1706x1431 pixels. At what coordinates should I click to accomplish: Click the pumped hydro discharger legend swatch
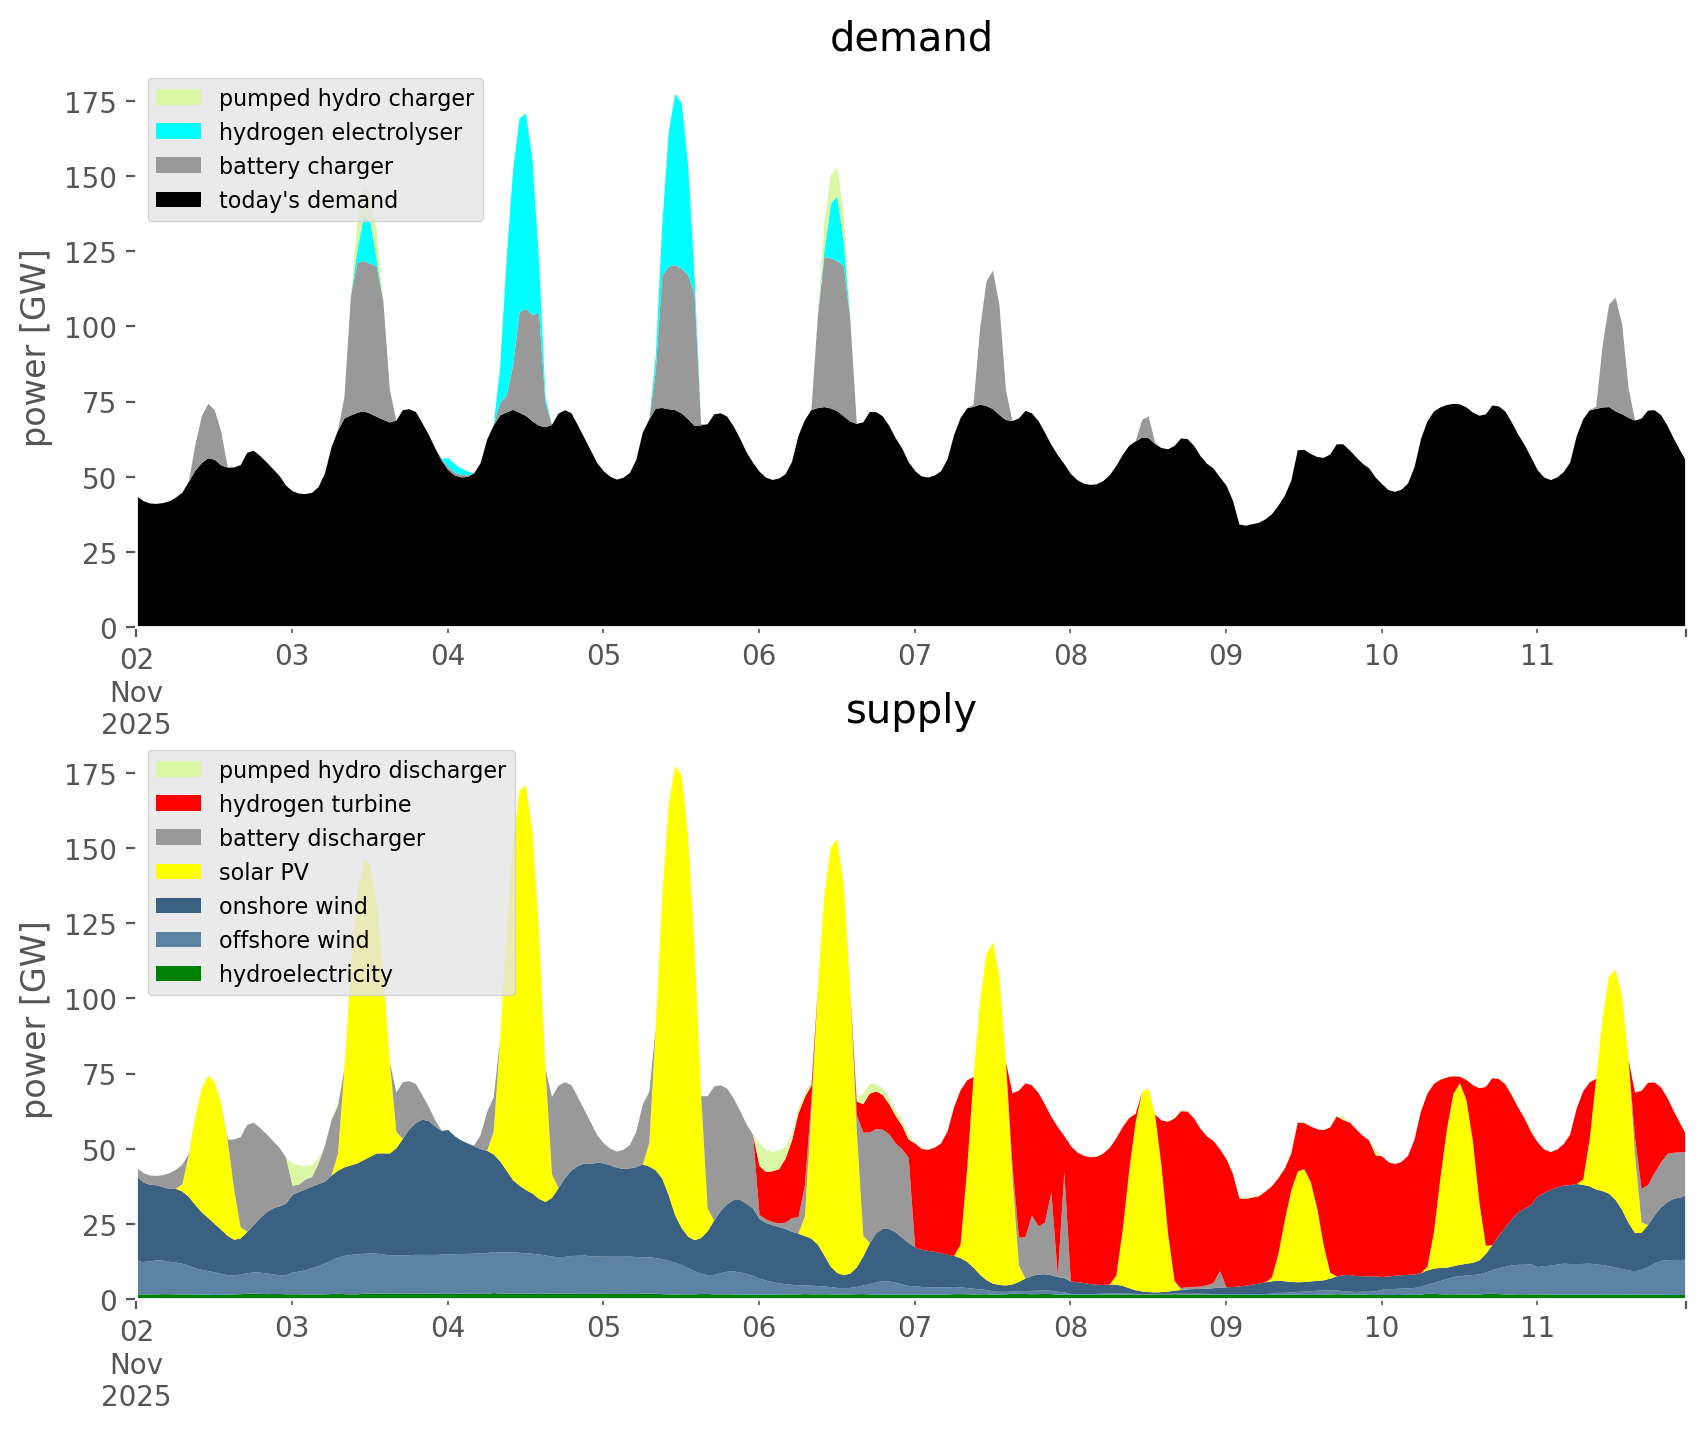pyautogui.click(x=179, y=770)
